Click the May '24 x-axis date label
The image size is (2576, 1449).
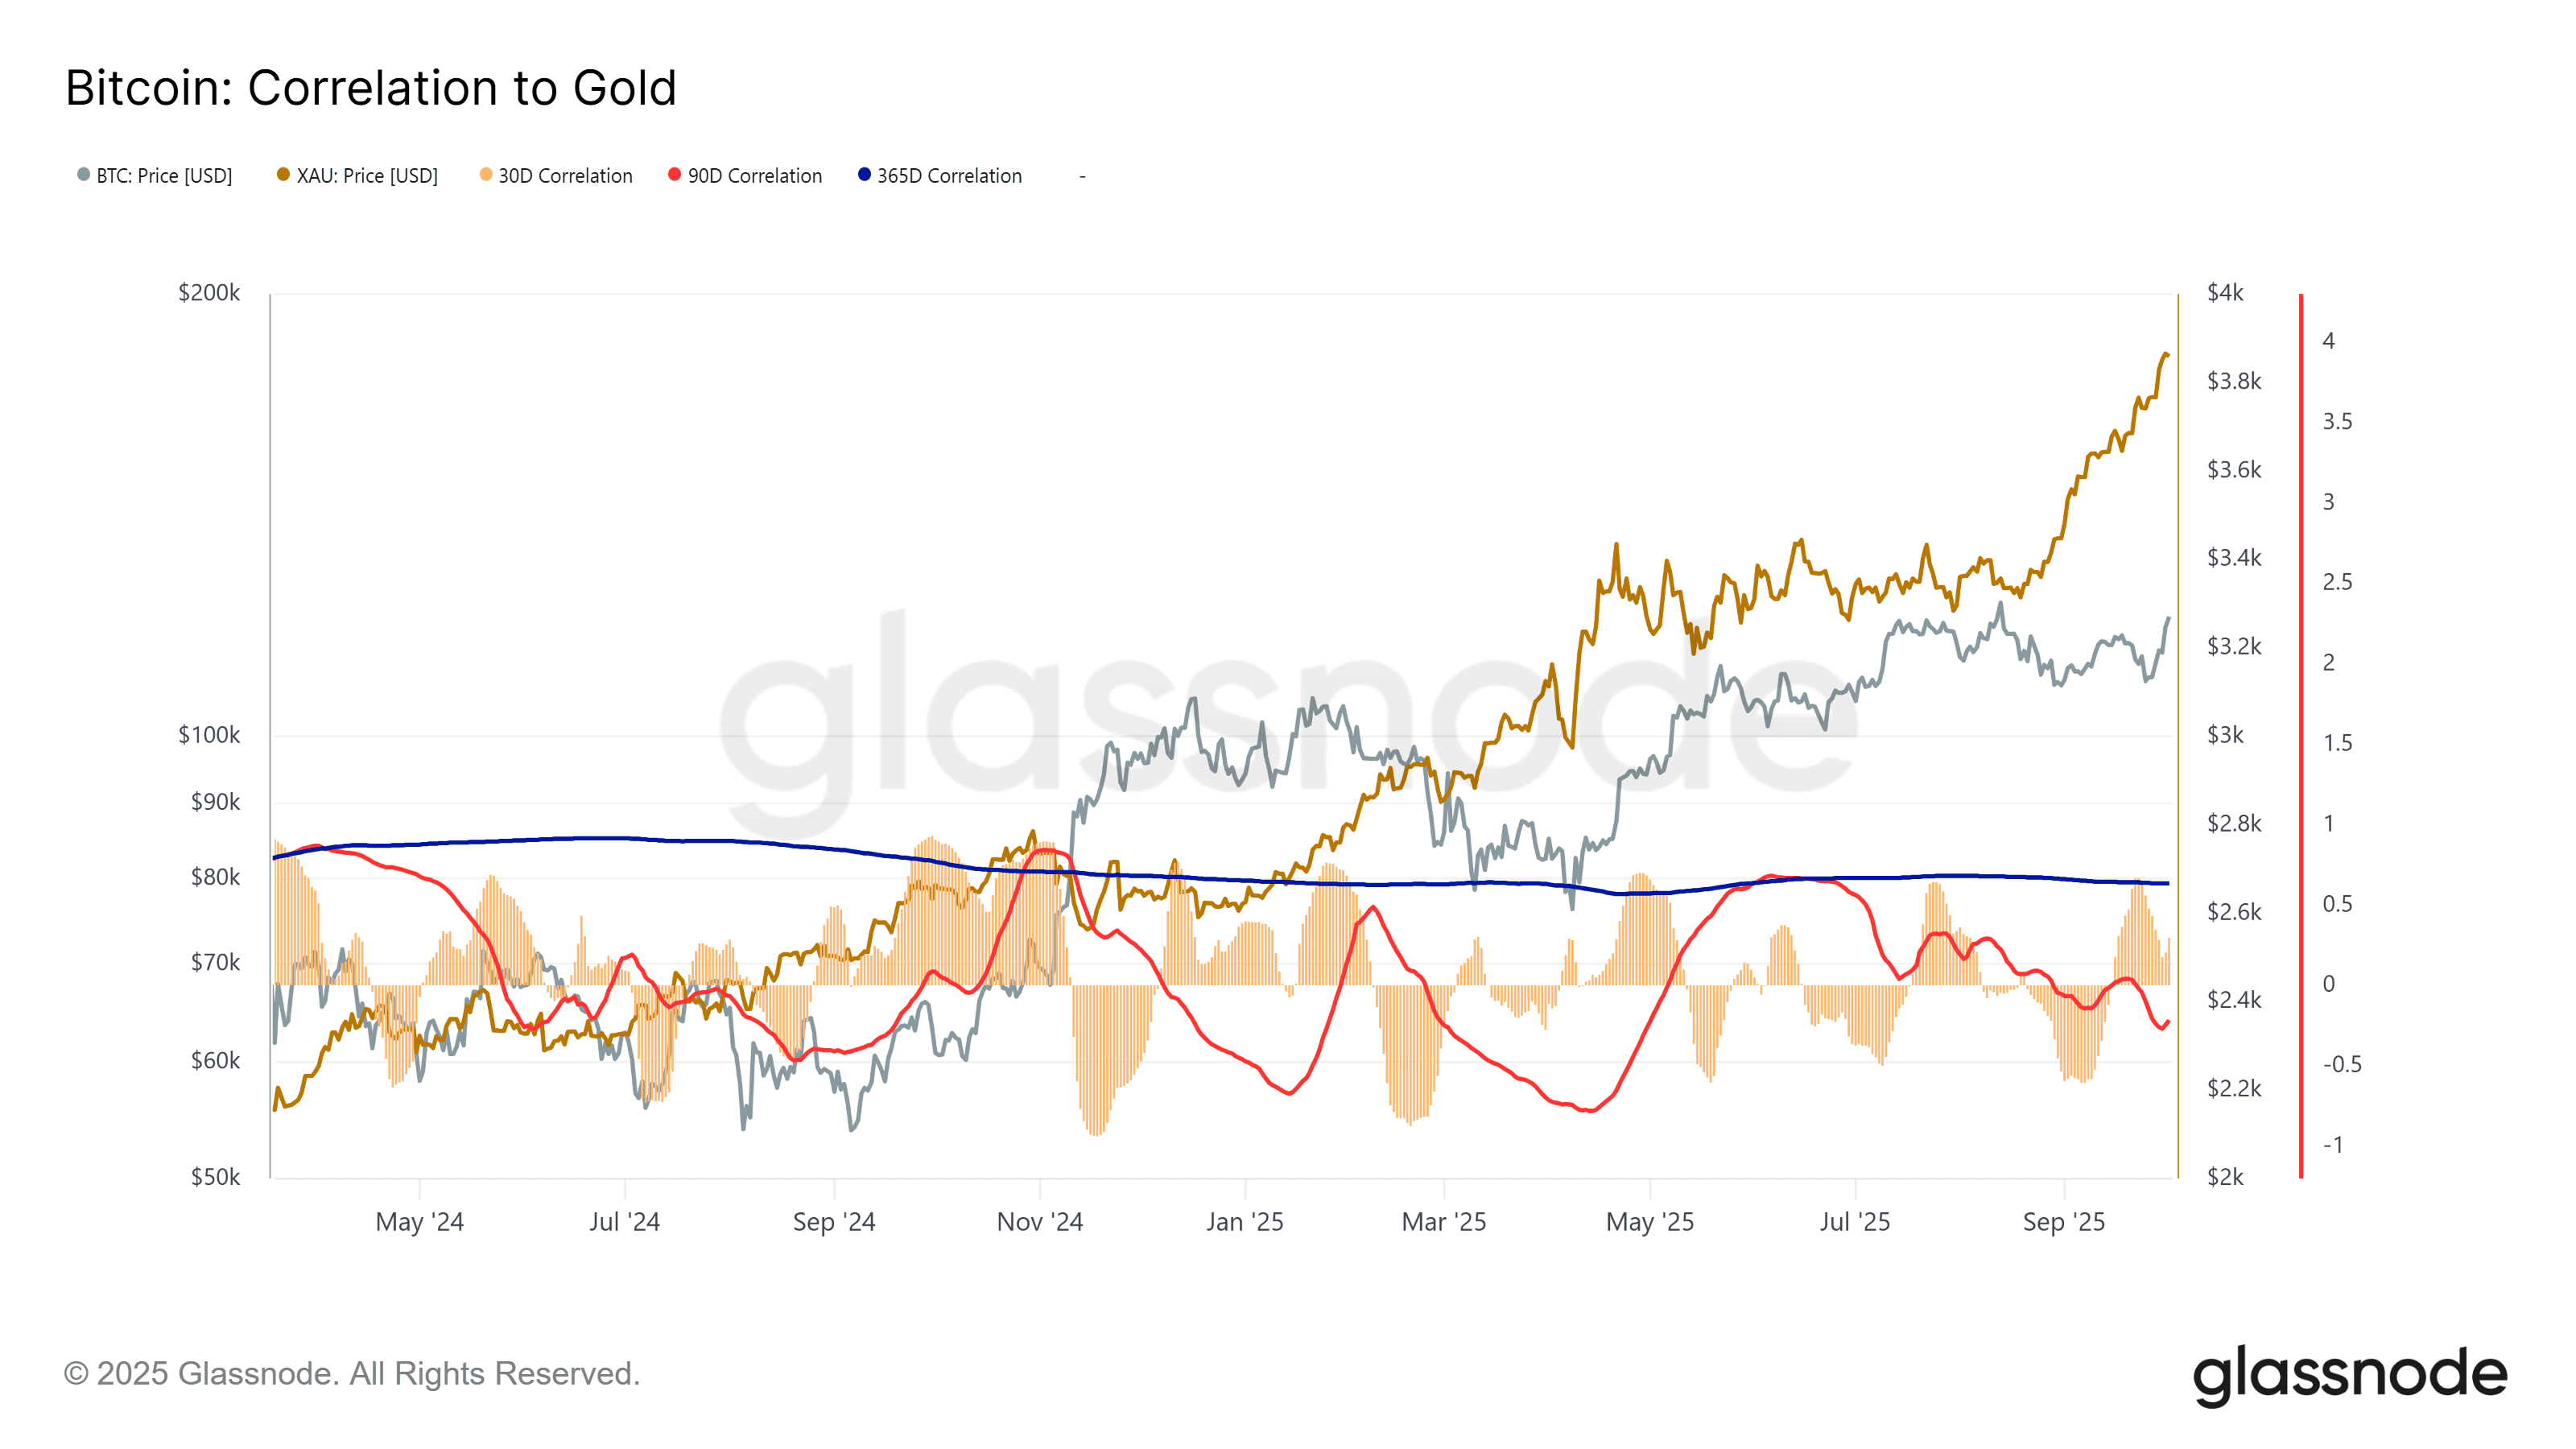tap(419, 1222)
